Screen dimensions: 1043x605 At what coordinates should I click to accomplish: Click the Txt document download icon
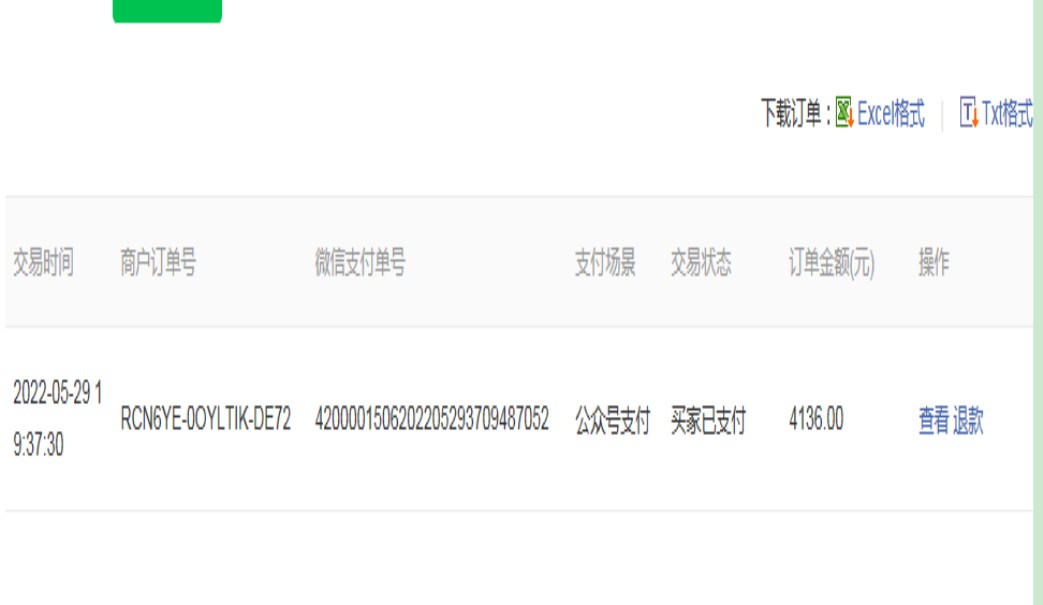click(968, 112)
